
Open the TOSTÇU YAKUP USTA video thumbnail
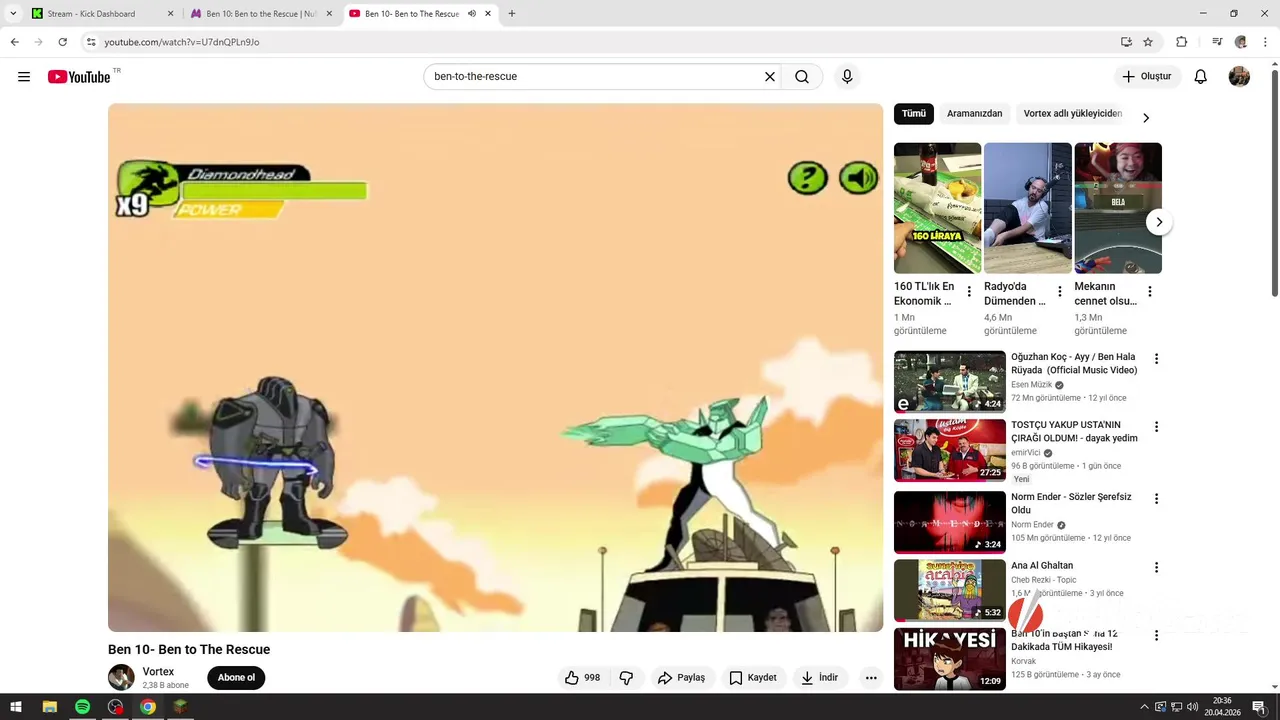(x=950, y=450)
